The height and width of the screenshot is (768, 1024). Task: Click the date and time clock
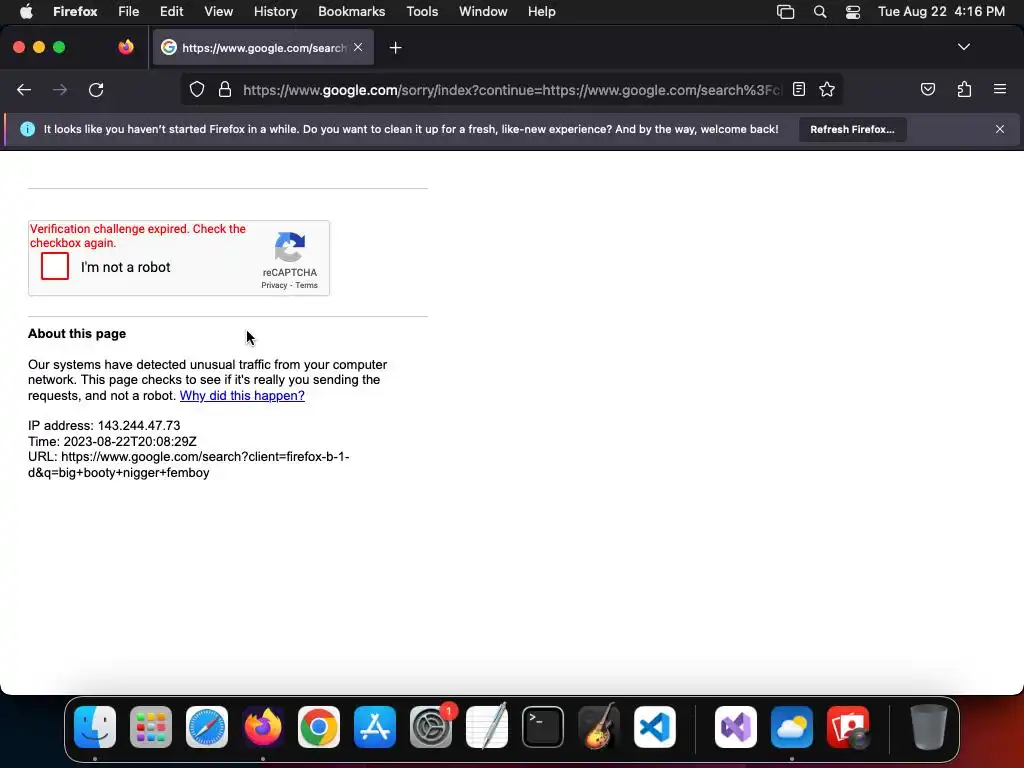pos(941,12)
